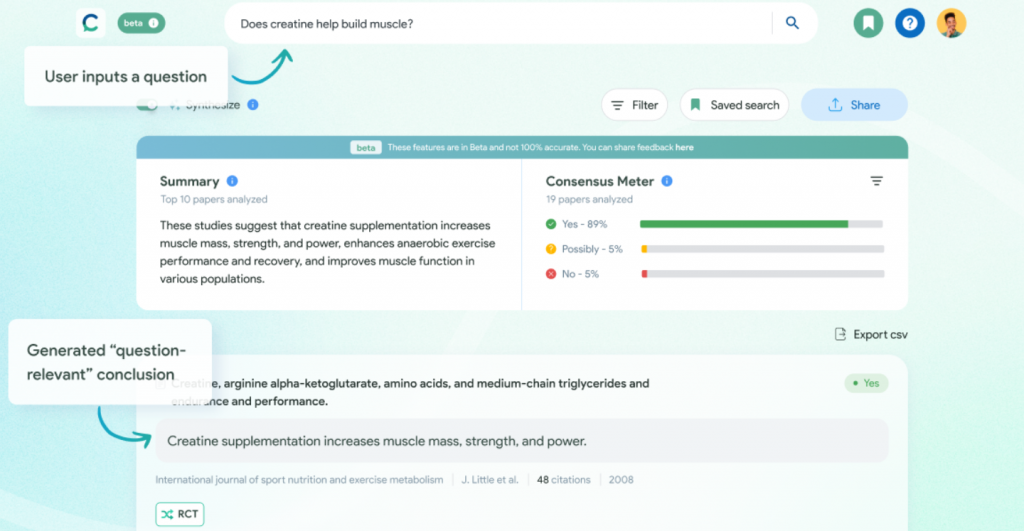Click into the search question field
The width and height of the screenshot is (1024, 531).
[x=500, y=24]
